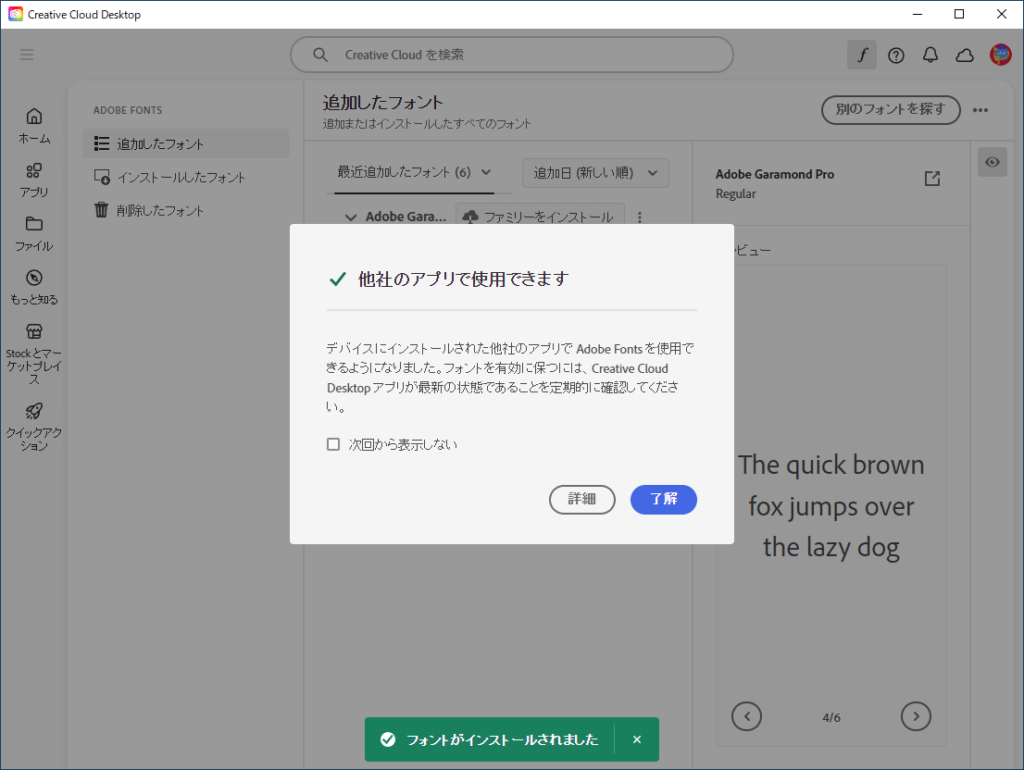1024x770 pixels.
Task: Click the 詳細 button in dialog
Action: pos(582,500)
